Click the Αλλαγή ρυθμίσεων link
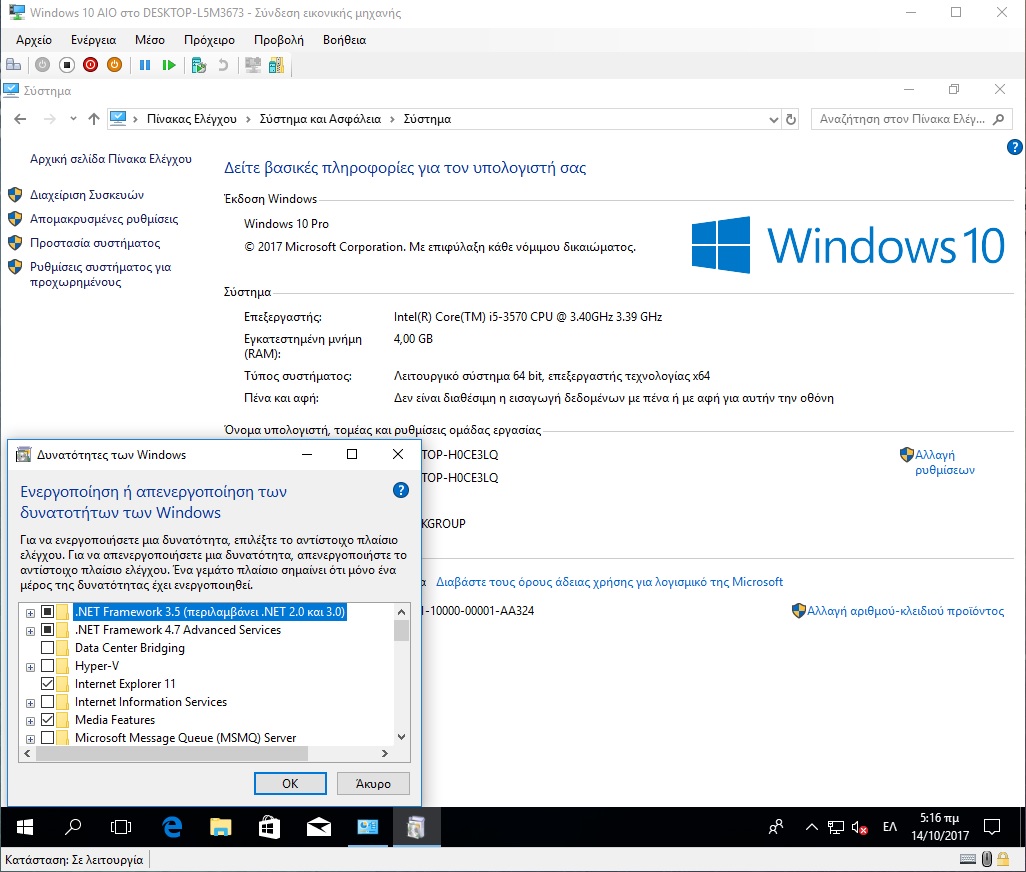The height and width of the screenshot is (872, 1026). pyautogui.click(x=945, y=462)
